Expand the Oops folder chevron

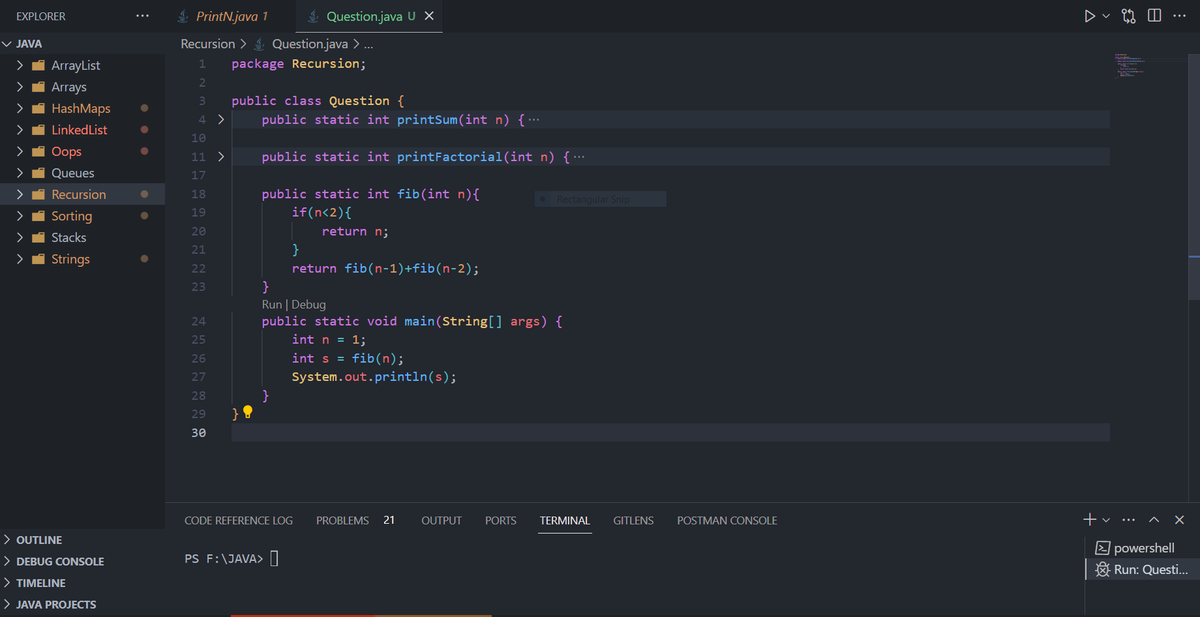[x=21, y=151]
